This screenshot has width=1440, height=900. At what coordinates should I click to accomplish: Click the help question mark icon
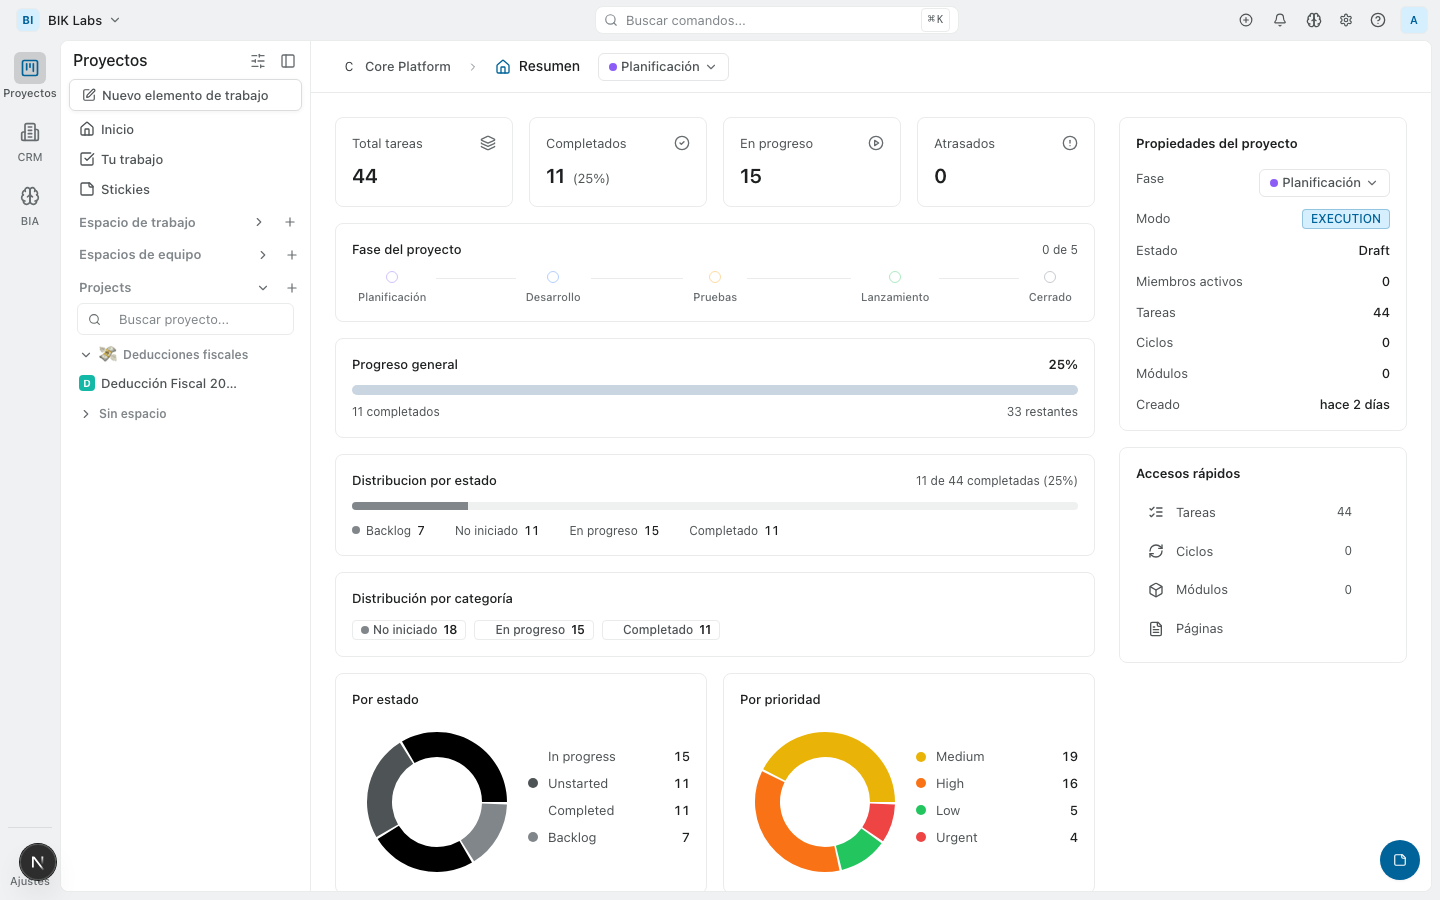point(1378,19)
